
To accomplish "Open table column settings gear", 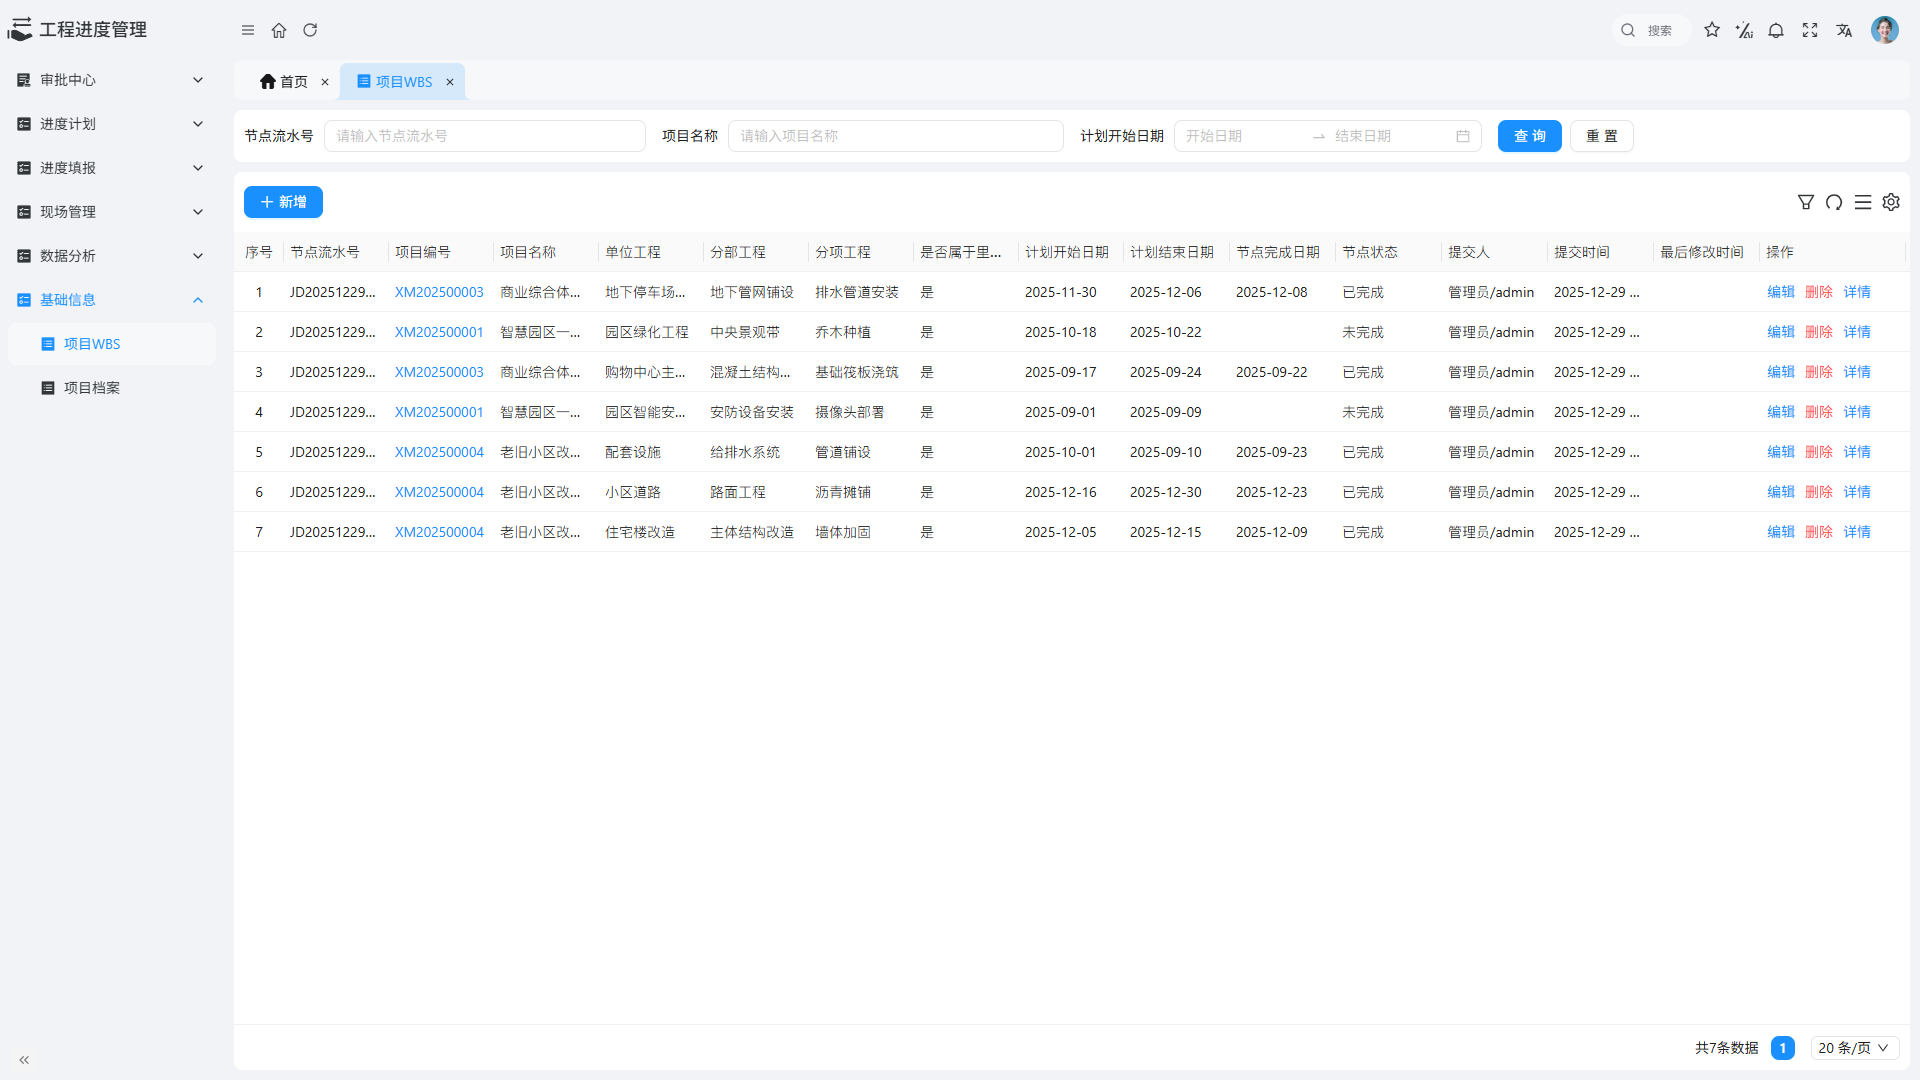I will 1891,202.
